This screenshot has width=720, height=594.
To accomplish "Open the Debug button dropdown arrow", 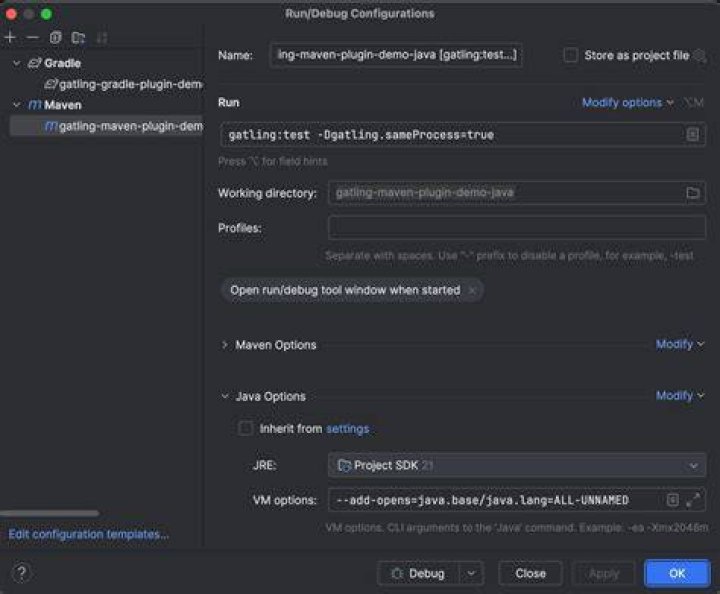I will pyautogui.click(x=471, y=573).
